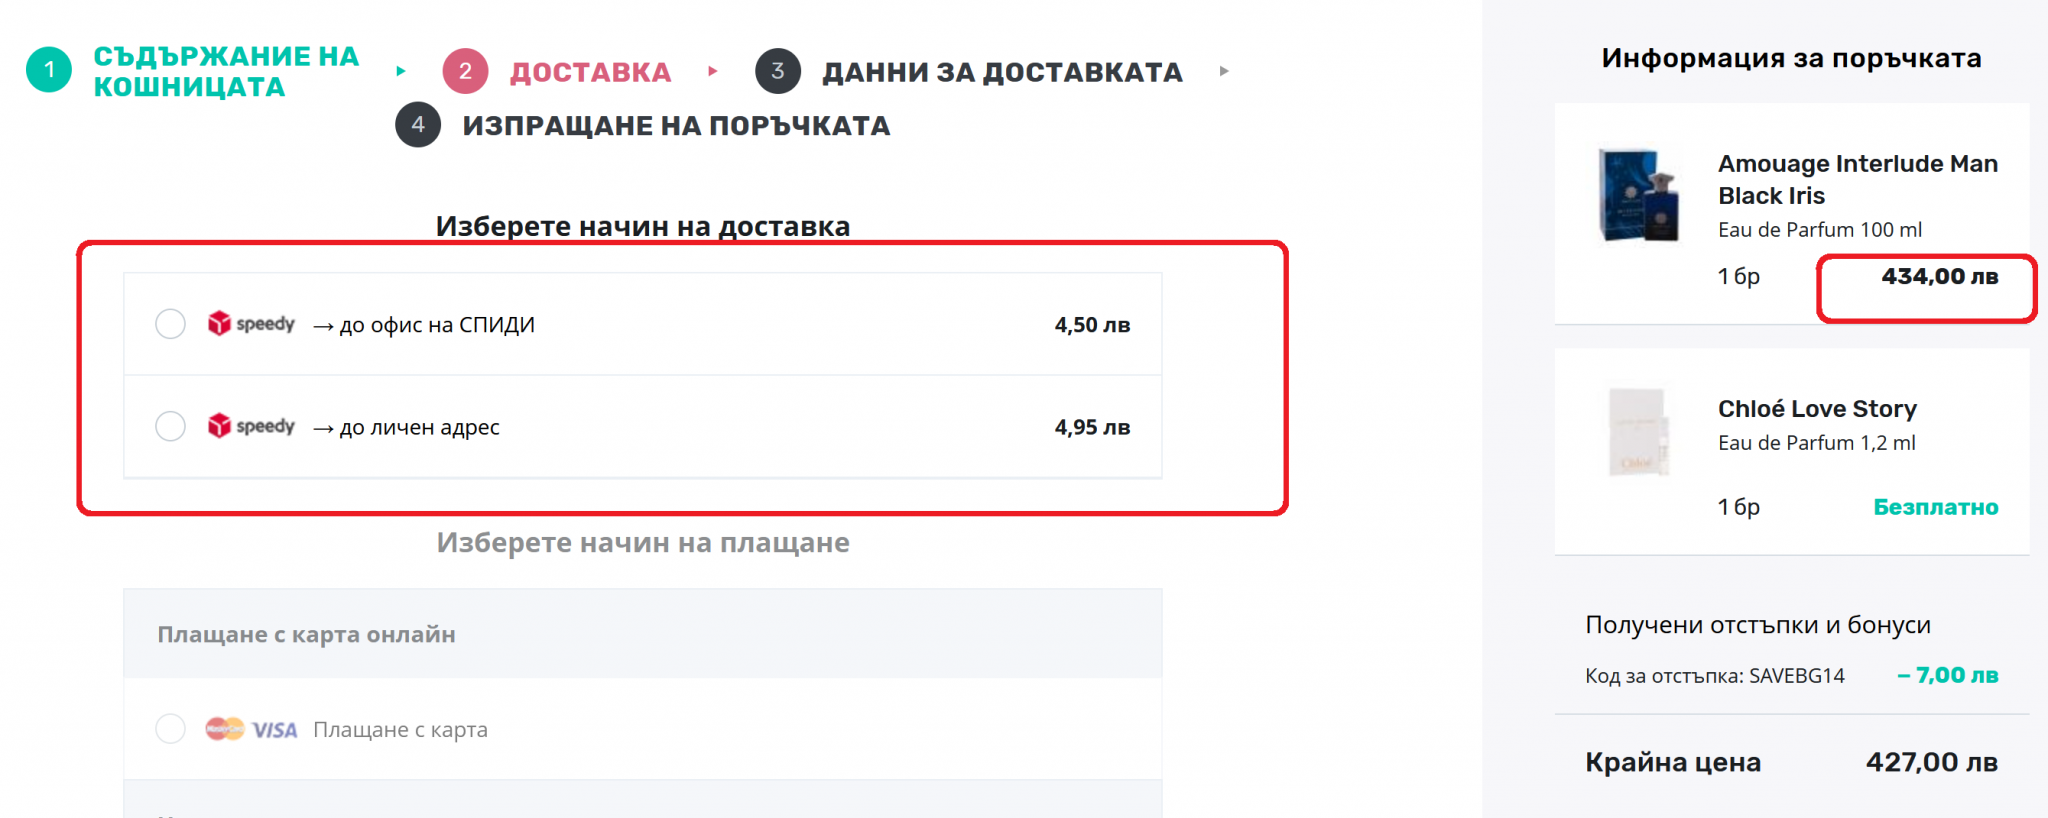This screenshot has width=2048, height=818.
Task: Click the Visa Mastercard payment logo
Action: tap(251, 729)
